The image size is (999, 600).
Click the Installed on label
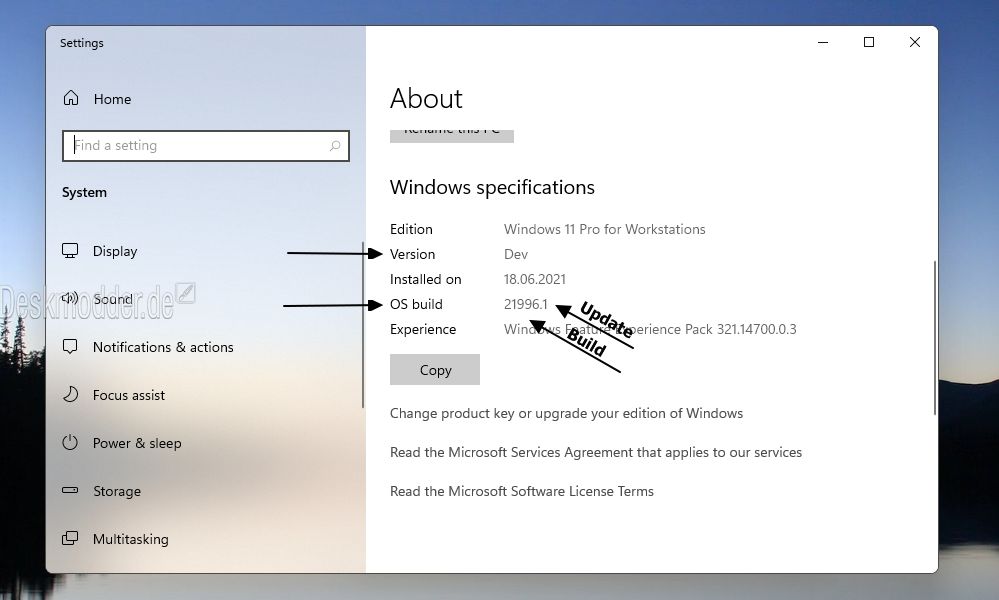(x=426, y=279)
